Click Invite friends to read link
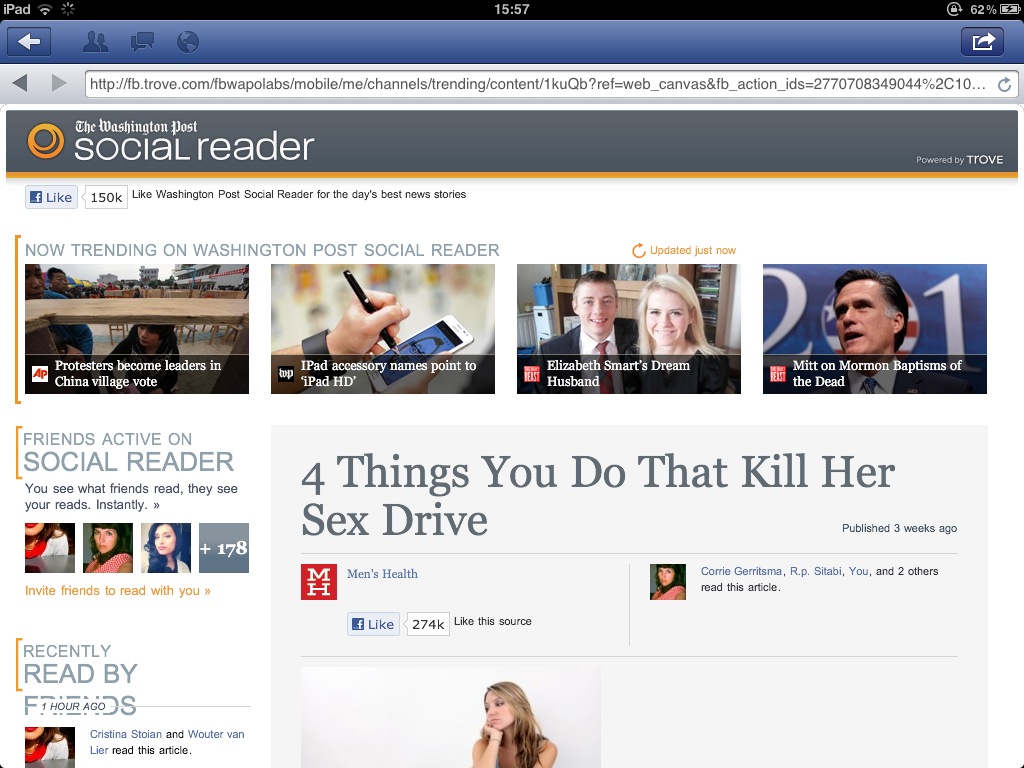 [118, 591]
